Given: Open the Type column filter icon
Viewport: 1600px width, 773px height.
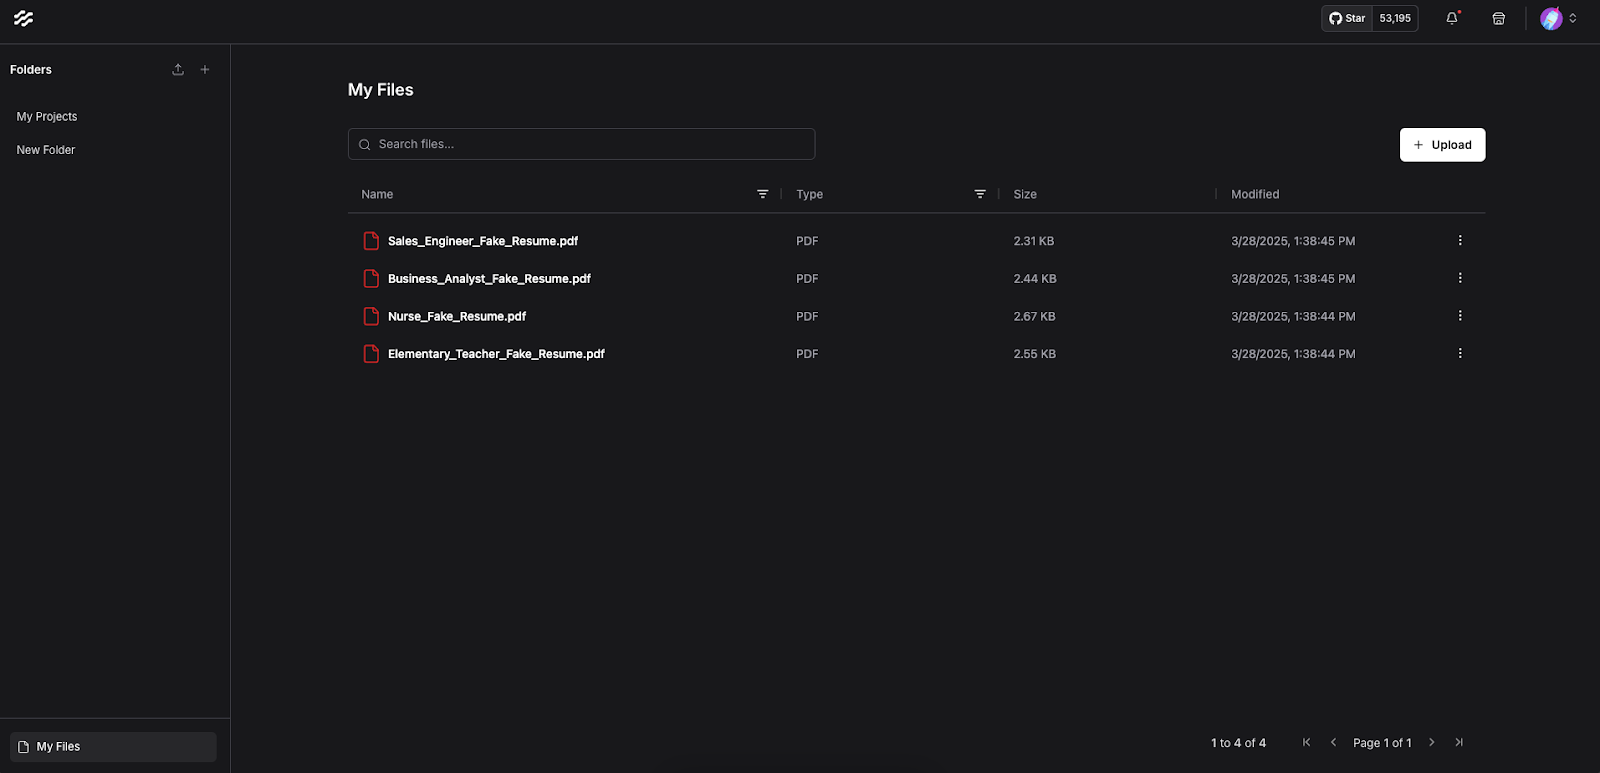Looking at the screenshot, I should [980, 194].
